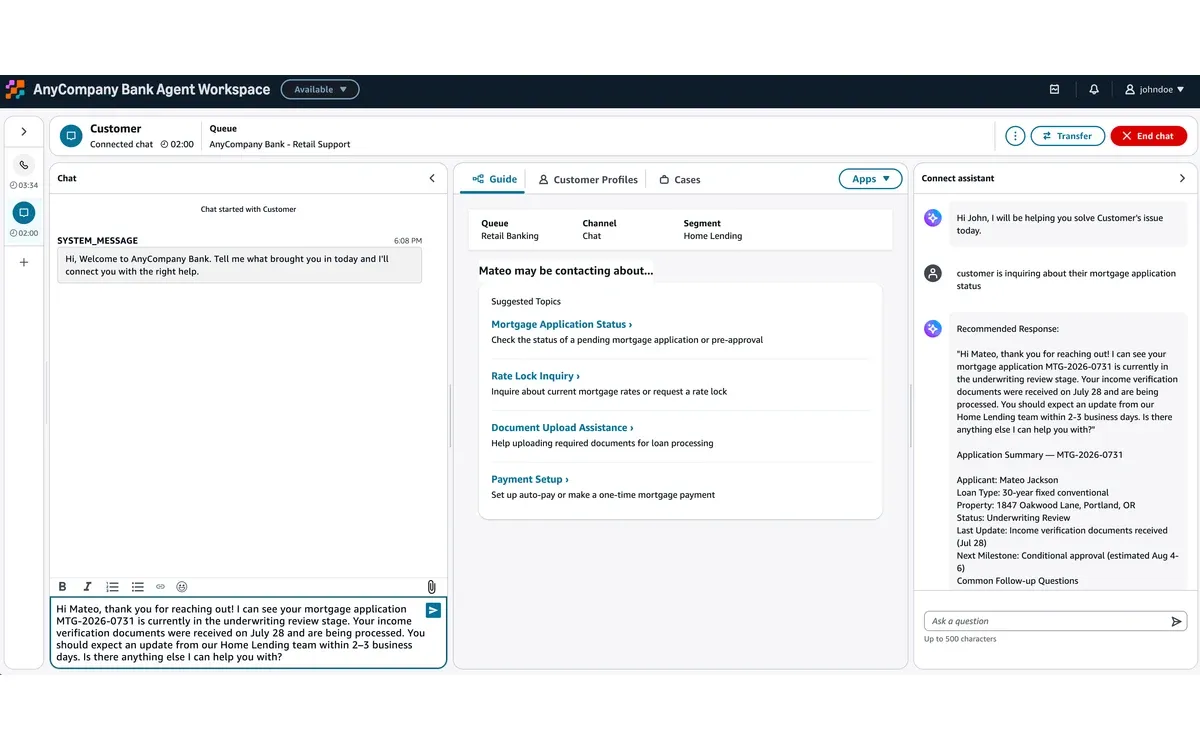1200x750 pixels.
Task: Open the Rate Lock Inquiry topic
Action: 535,376
